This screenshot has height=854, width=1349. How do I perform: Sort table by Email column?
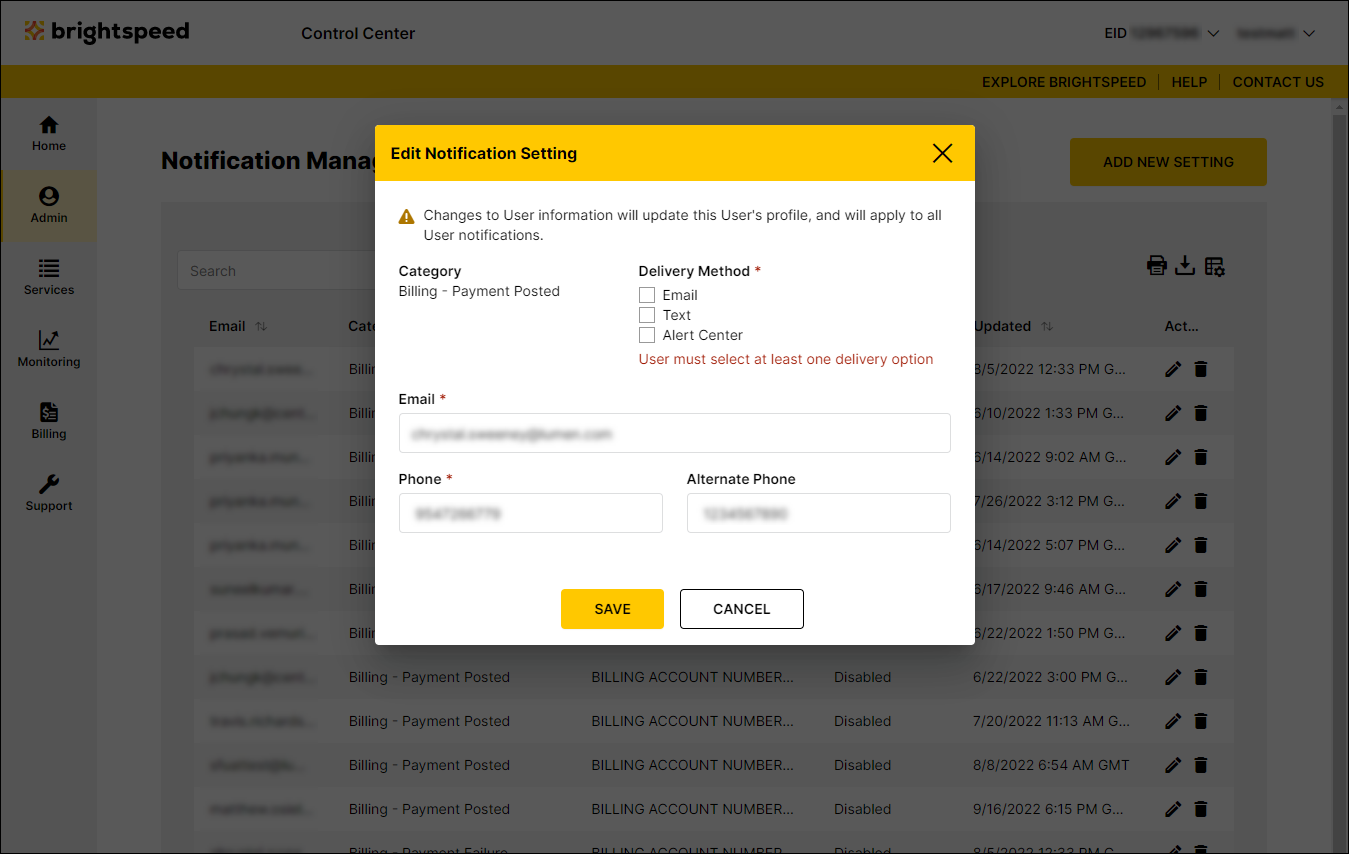point(261,326)
